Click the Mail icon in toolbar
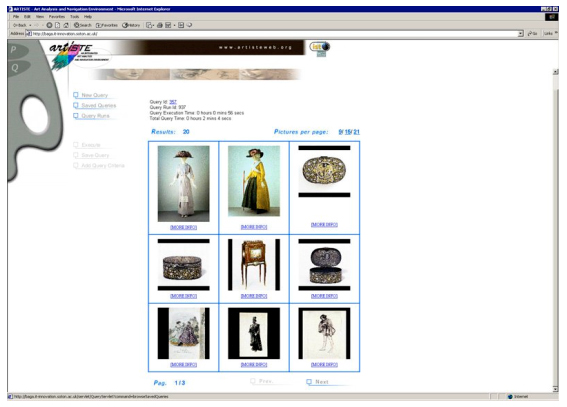Screen dimensions: 567x407 [x=150, y=25]
